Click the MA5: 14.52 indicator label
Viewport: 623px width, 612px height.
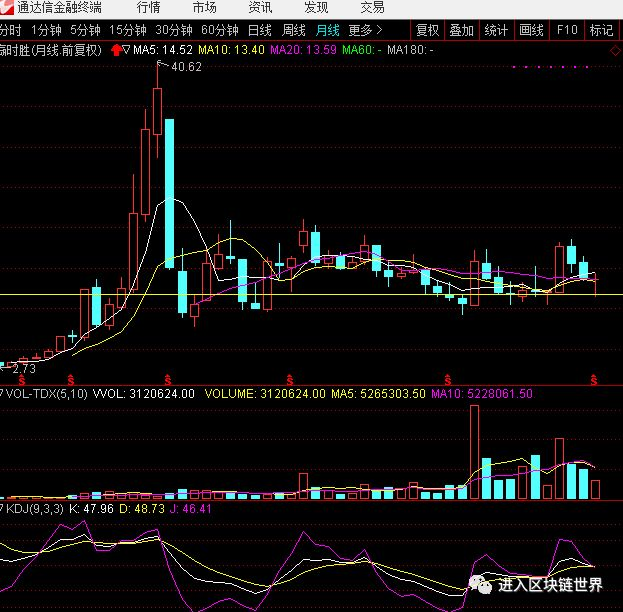tap(163, 50)
